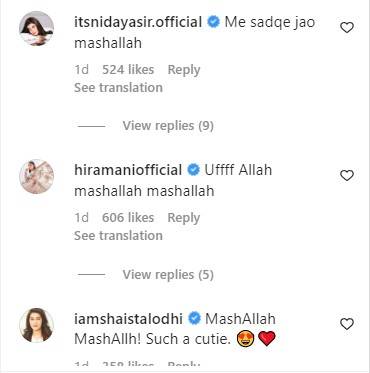The width and height of the screenshot is (370, 373).
Task: Open itsnidayasir.official profile picture
Action: (36, 28)
